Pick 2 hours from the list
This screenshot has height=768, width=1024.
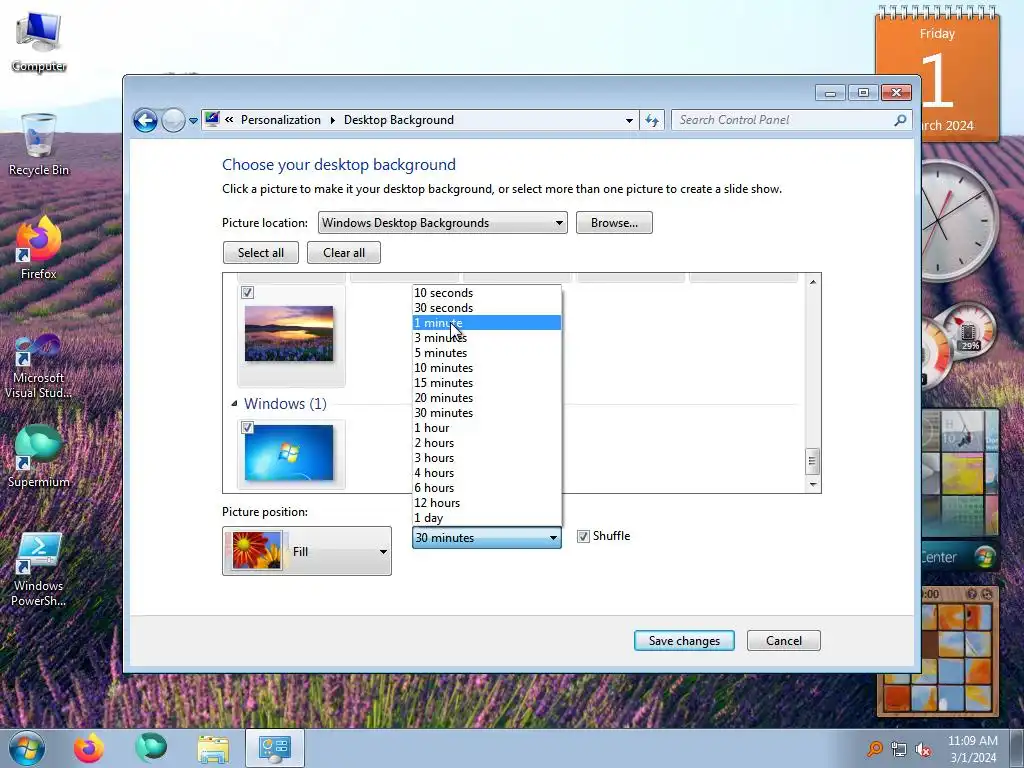(487, 443)
